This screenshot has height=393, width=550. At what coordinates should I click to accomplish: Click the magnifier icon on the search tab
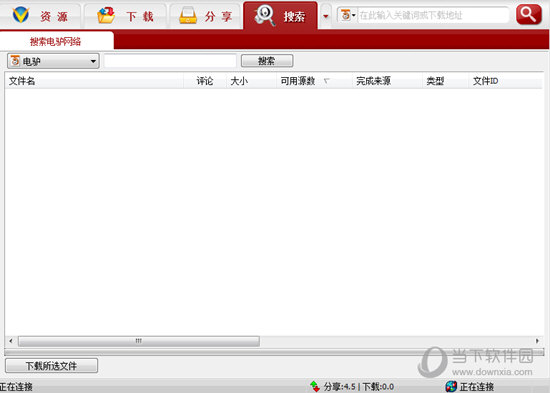coord(265,15)
